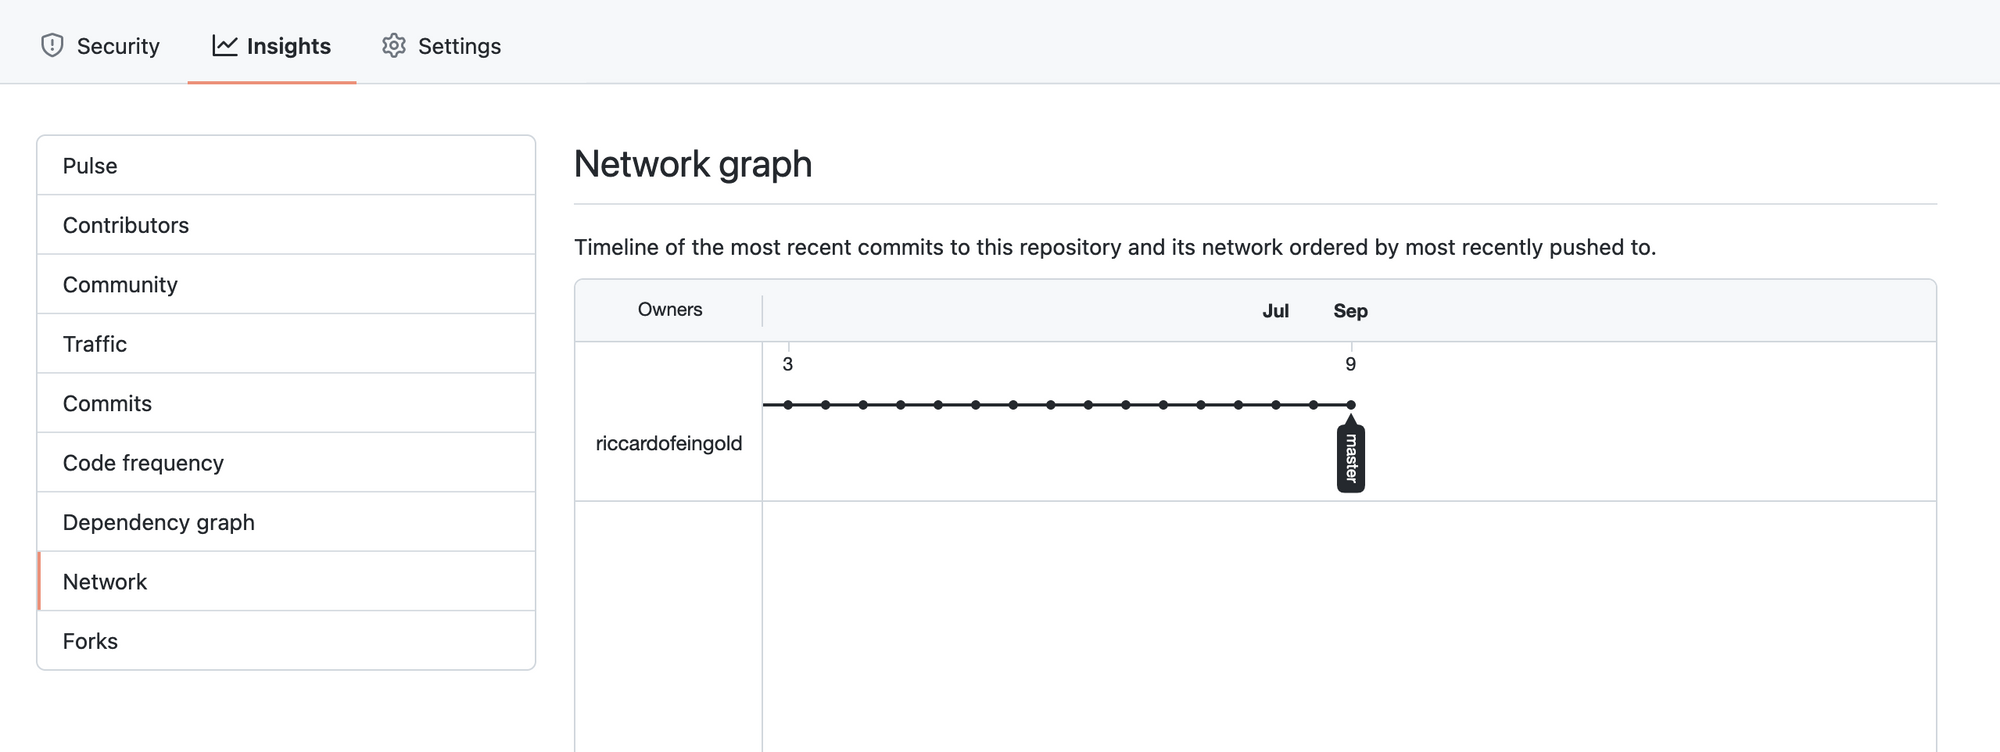2000x752 pixels.
Task: Click the Settings gear icon
Action: tap(394, 45)
